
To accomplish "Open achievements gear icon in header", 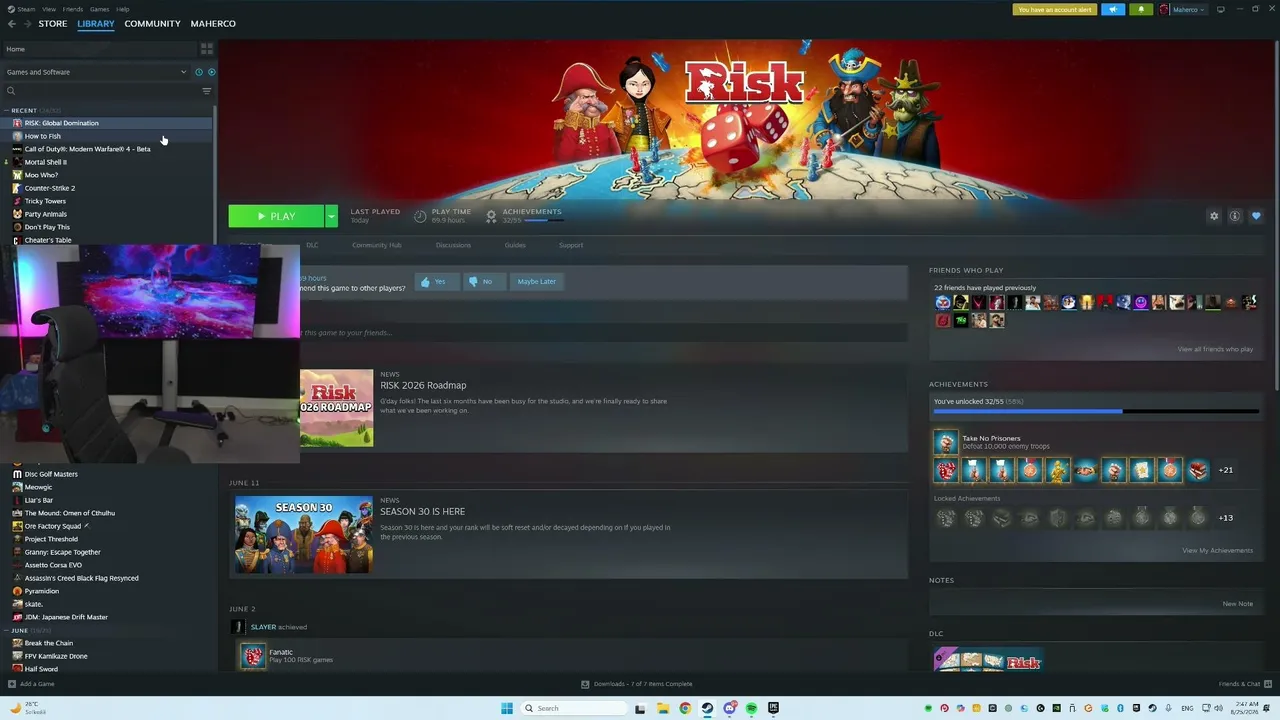I will (x=491, y=215).
